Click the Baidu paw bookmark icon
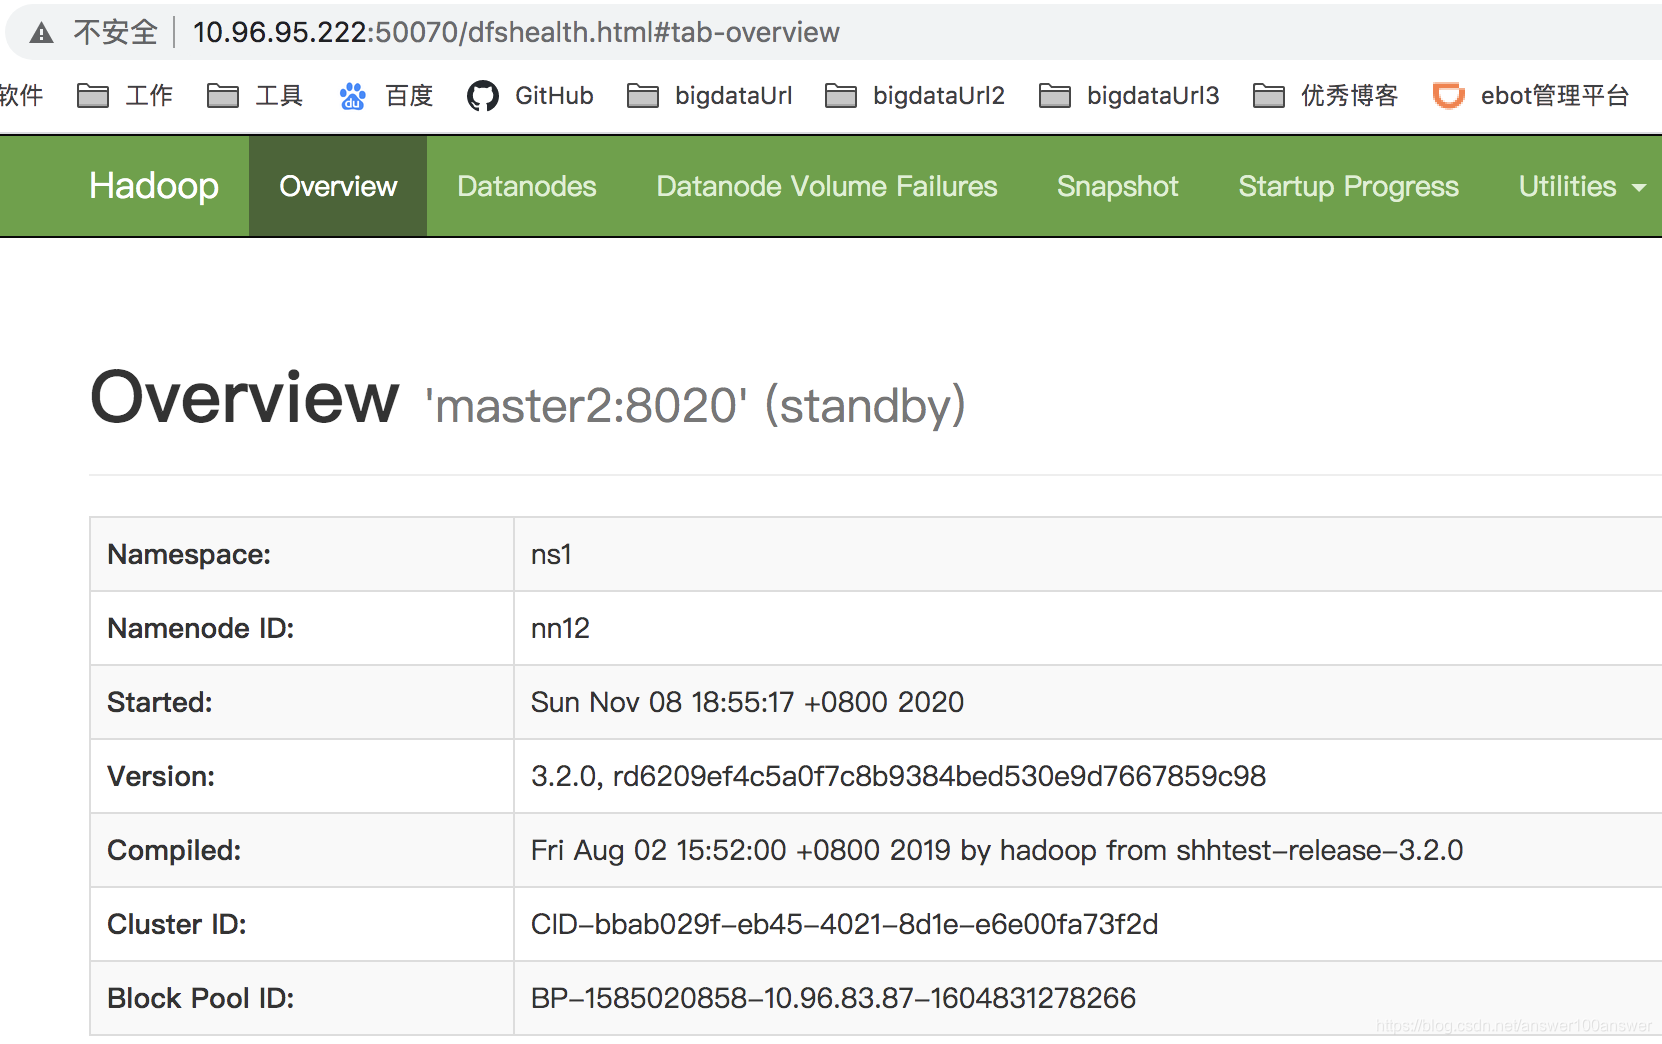This screenshot has height=1044, width=1662. 353,96
